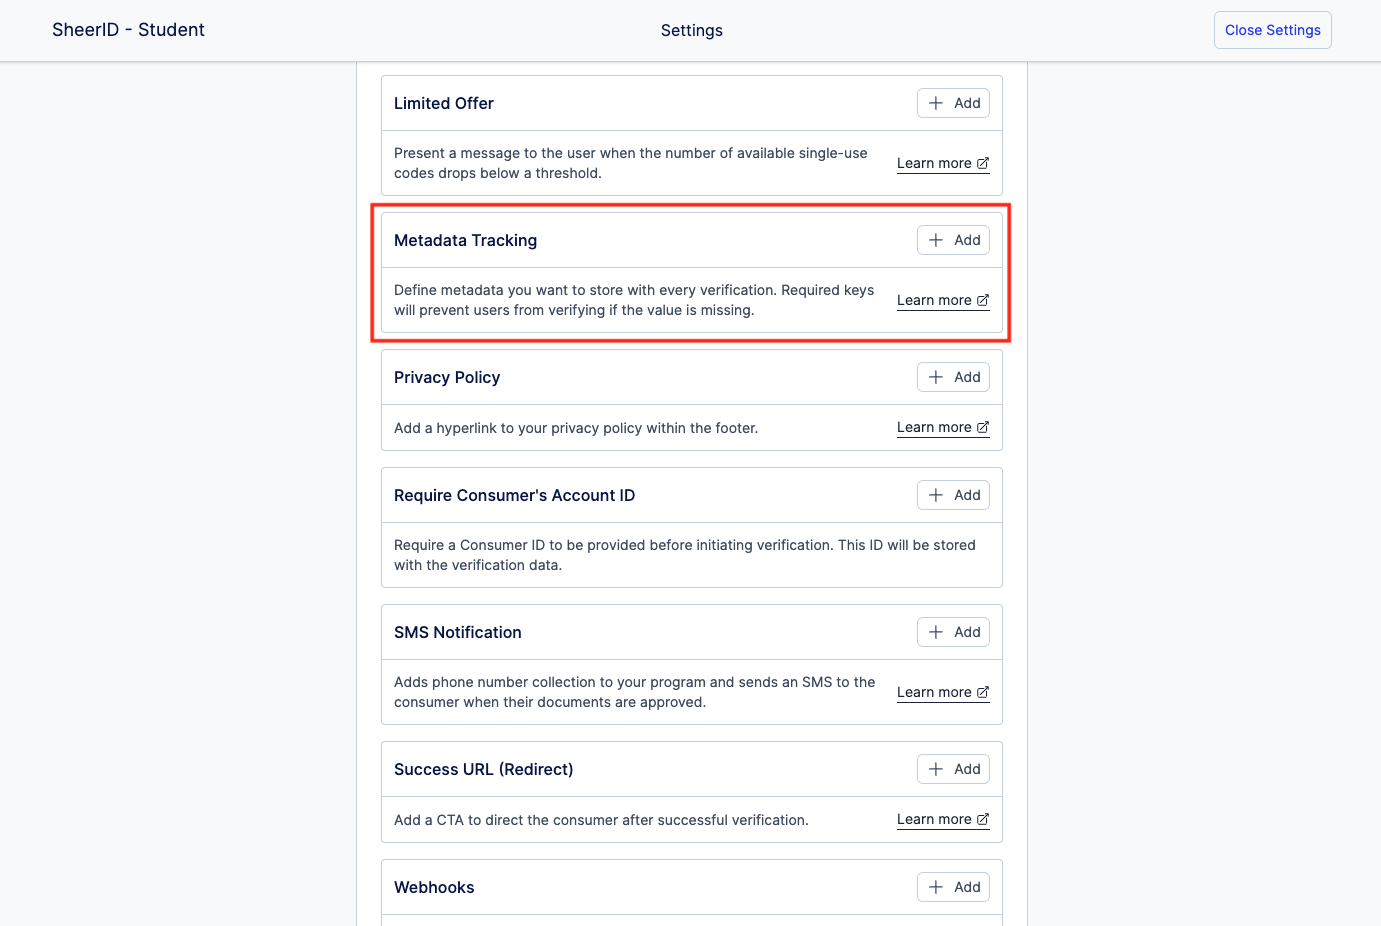Click external link icon in Privacy Policy
Viewport: 1381px width, 926px height.
(x=983, y=427)
